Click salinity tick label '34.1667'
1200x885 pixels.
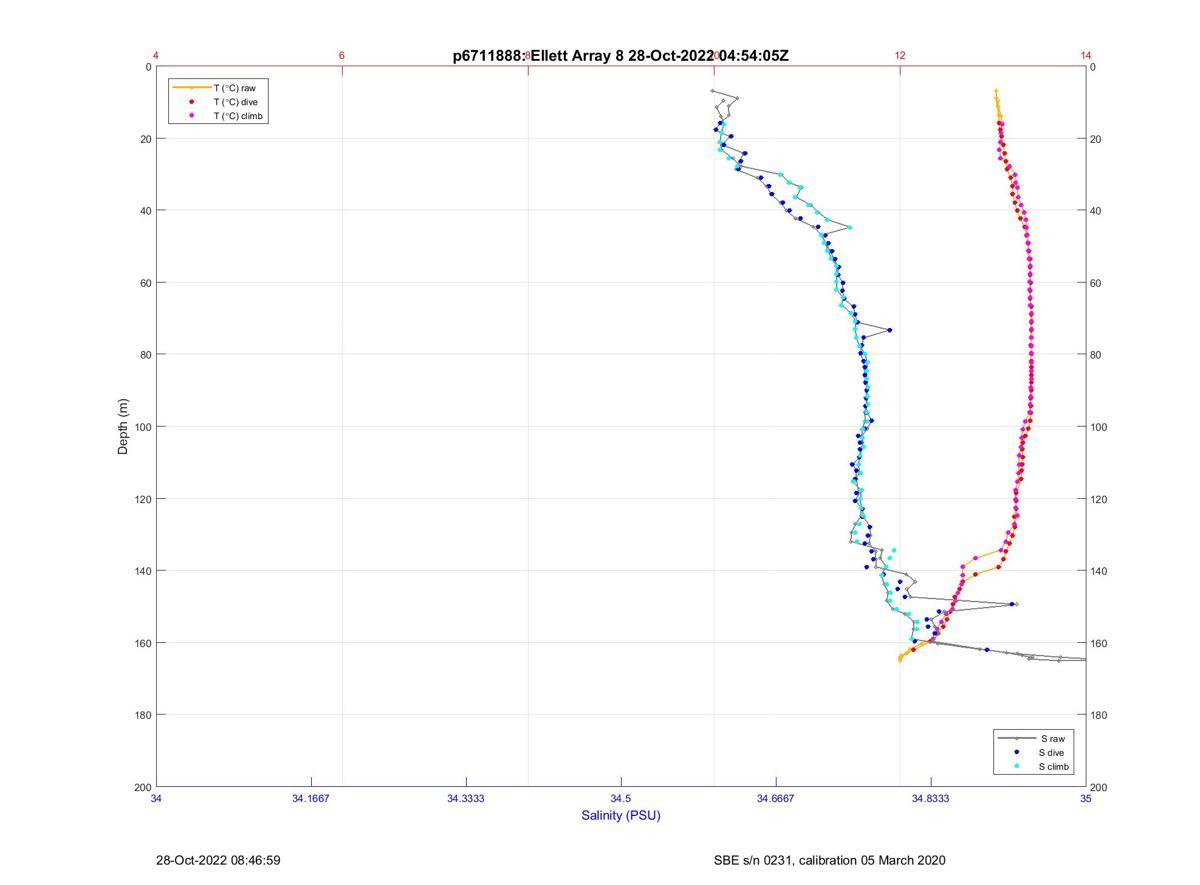(x=311, y=799)
